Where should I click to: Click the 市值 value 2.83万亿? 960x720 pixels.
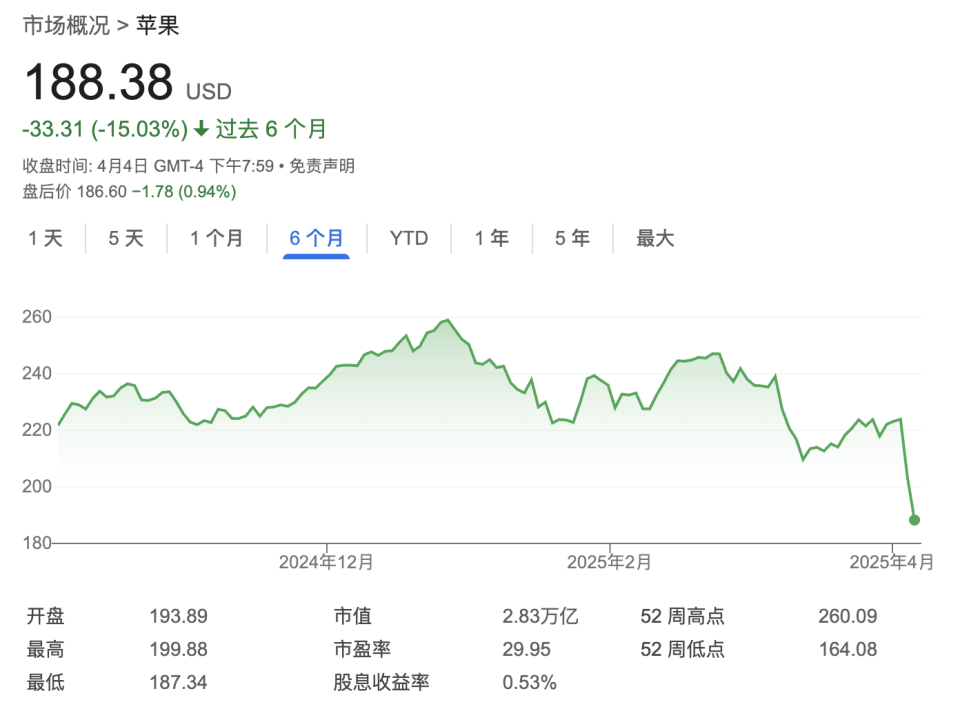click(540, 616)
